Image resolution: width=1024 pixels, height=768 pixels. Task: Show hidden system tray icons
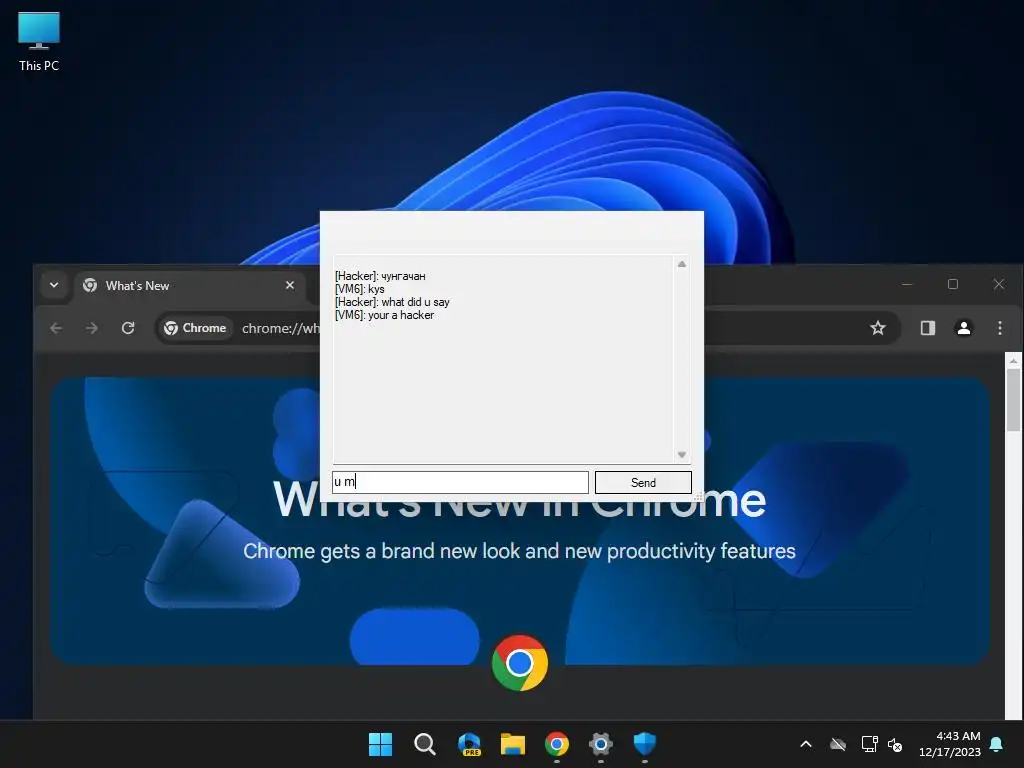pyautogui.click(x=806, y=744)
